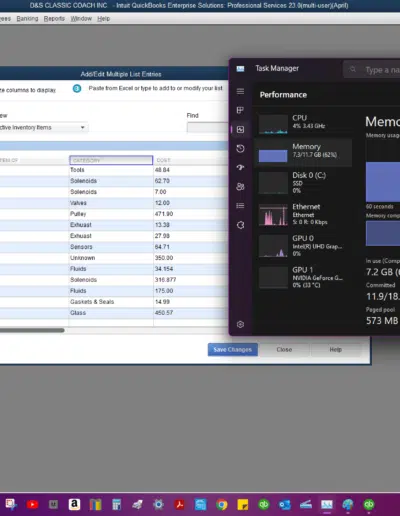The width and height of the screenshot is (400, 516).
Task: Select Ethernet in the Performance list
Action: (303, 214)
